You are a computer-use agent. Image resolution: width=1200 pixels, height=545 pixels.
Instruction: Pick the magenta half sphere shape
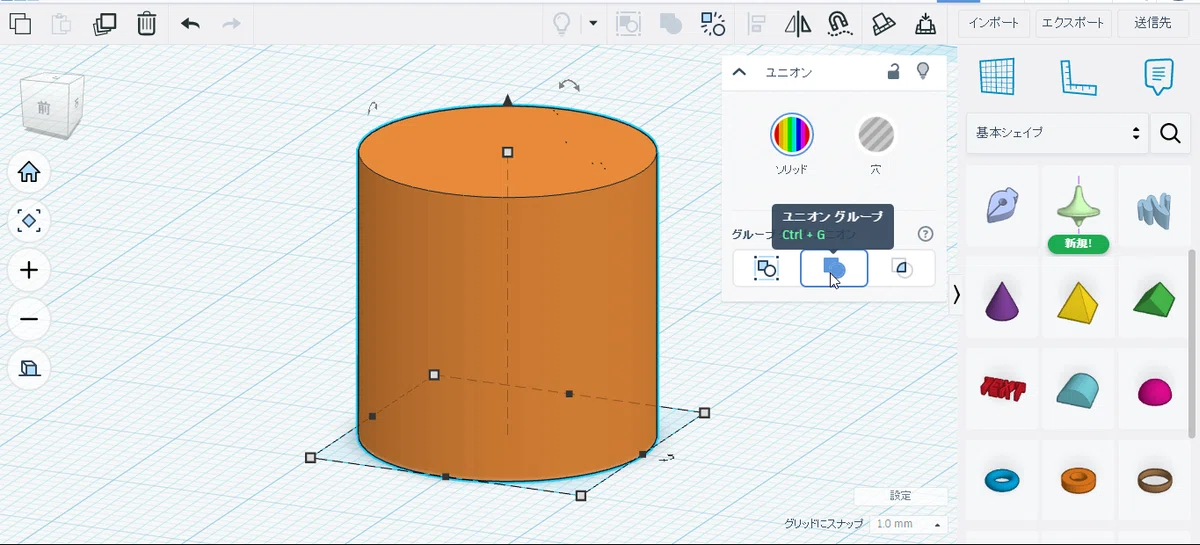point(1153,389)
